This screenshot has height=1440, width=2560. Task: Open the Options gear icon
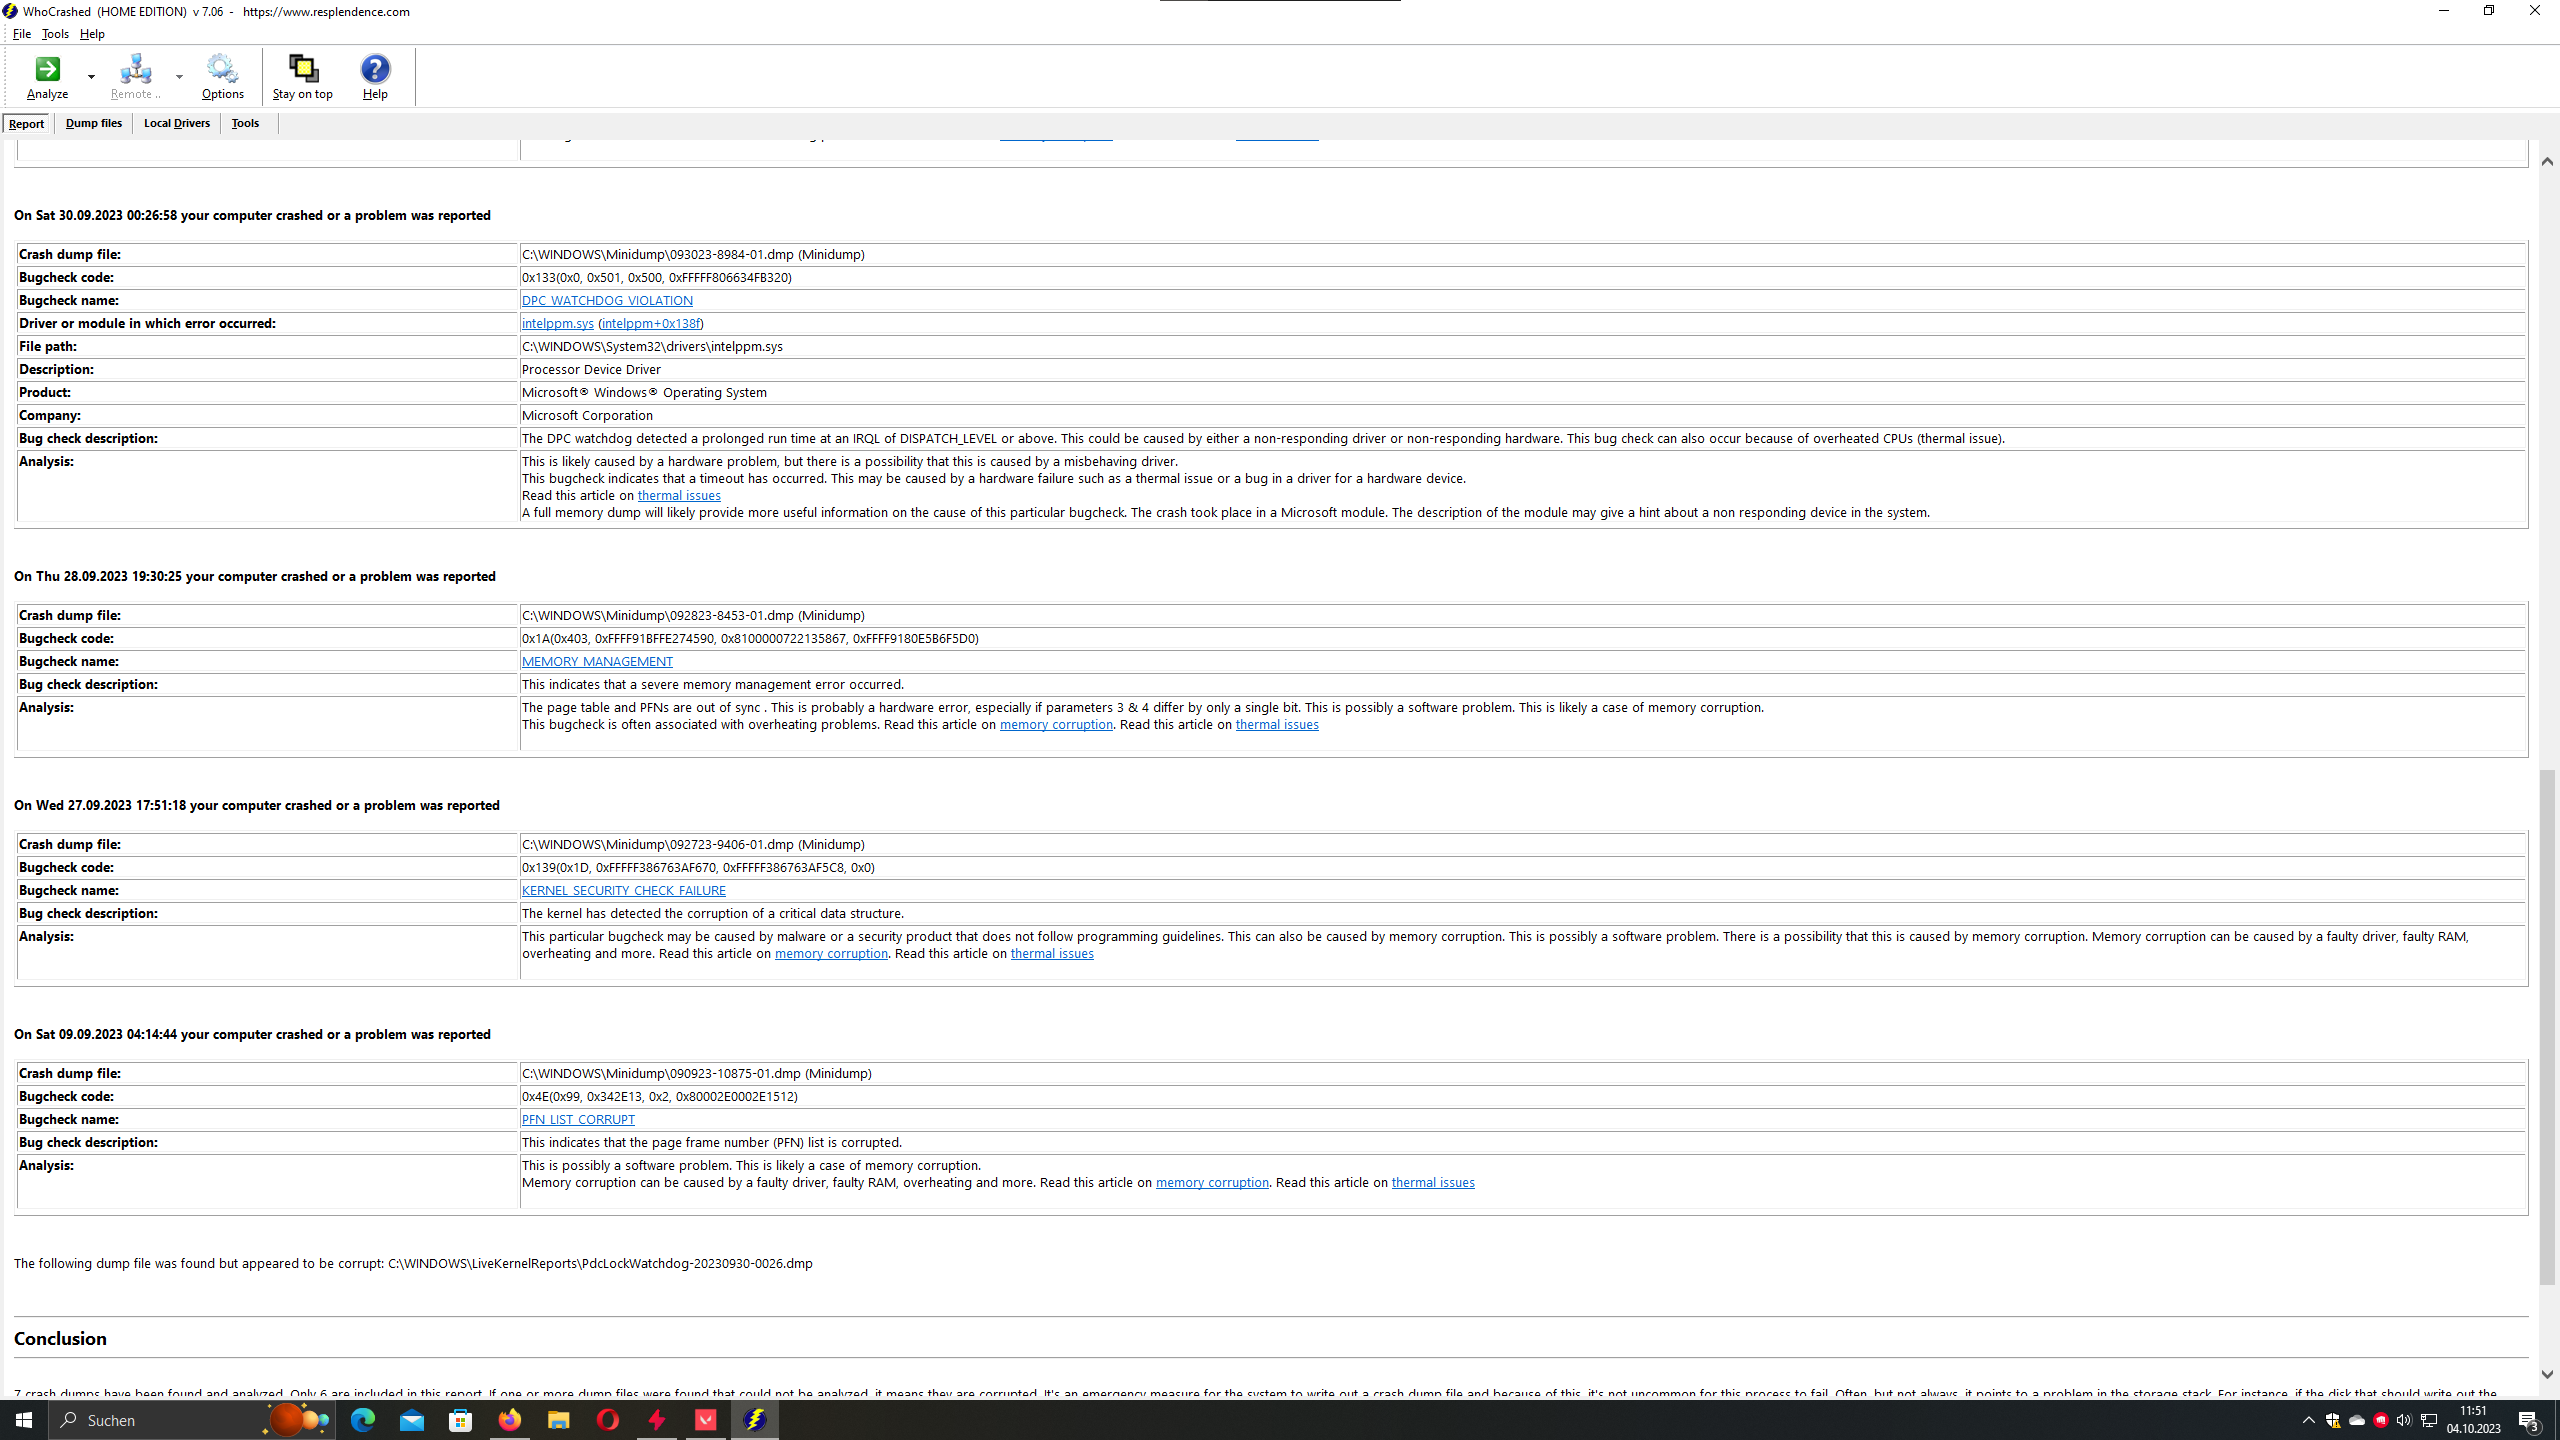[x=222, y=70]
